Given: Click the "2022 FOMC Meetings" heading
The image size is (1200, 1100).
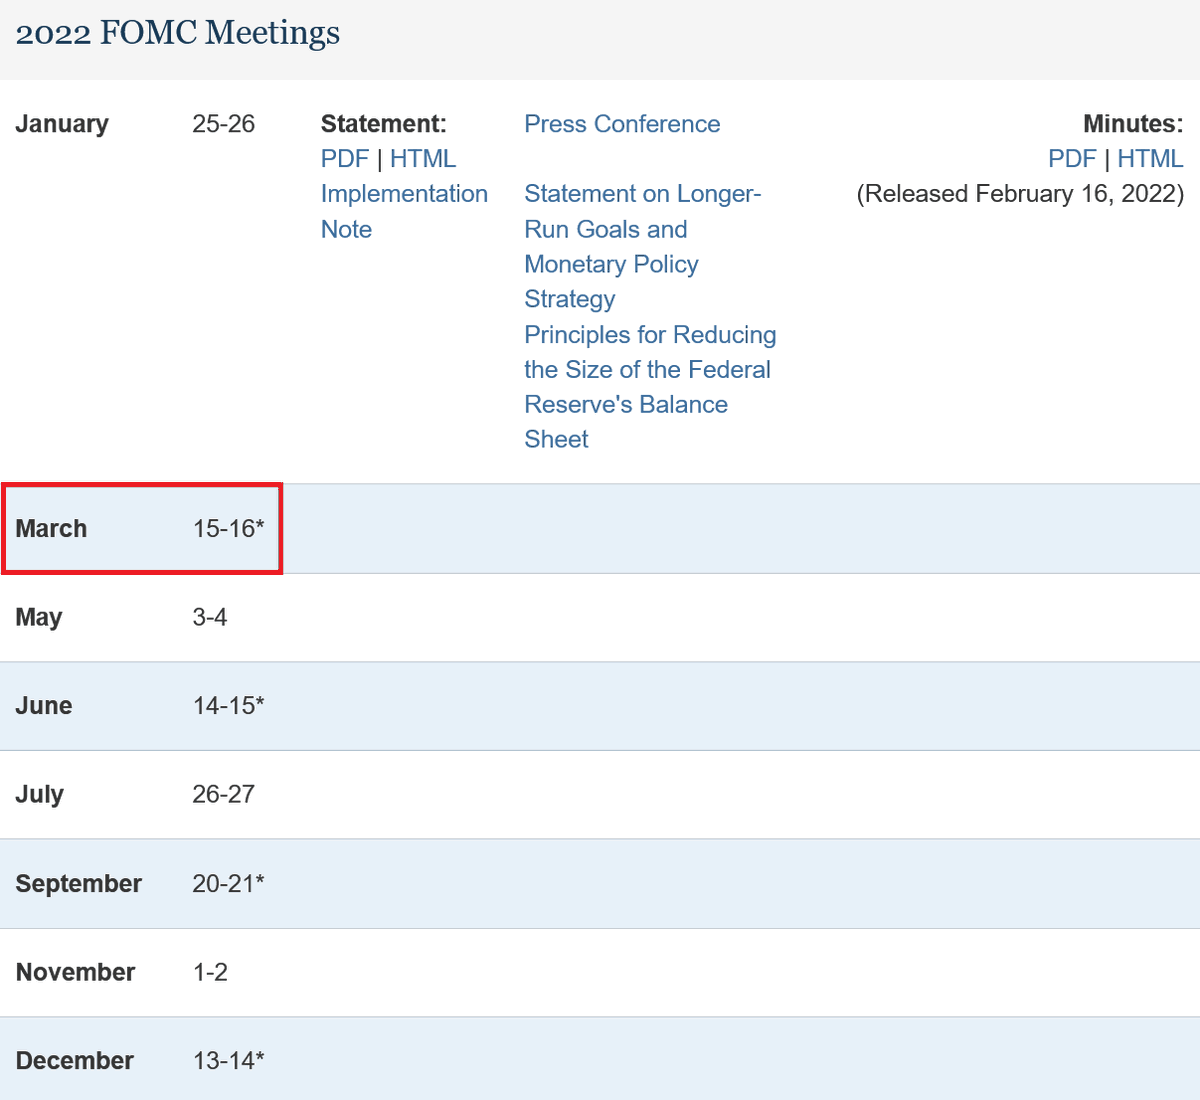Looking at the screenshot, I should 178,33.
